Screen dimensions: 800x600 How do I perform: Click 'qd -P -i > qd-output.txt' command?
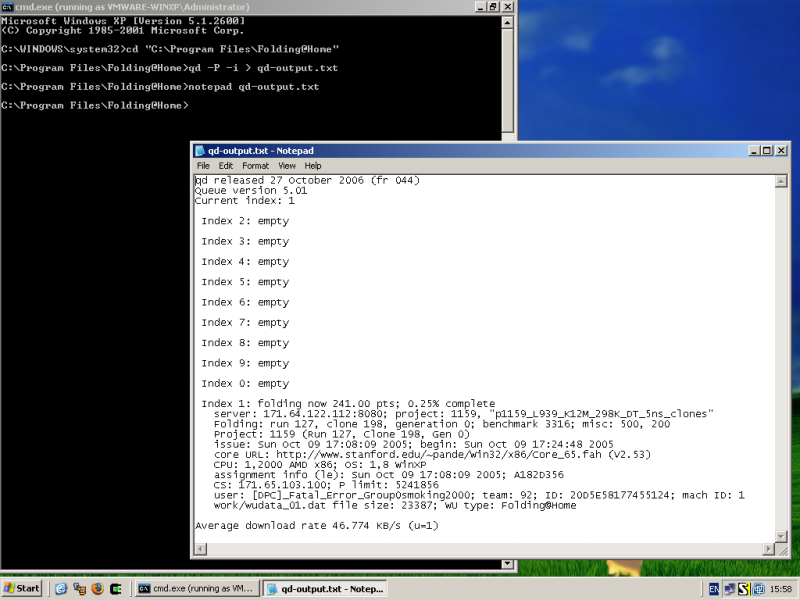pyautogui.click(x=263, y=68)
